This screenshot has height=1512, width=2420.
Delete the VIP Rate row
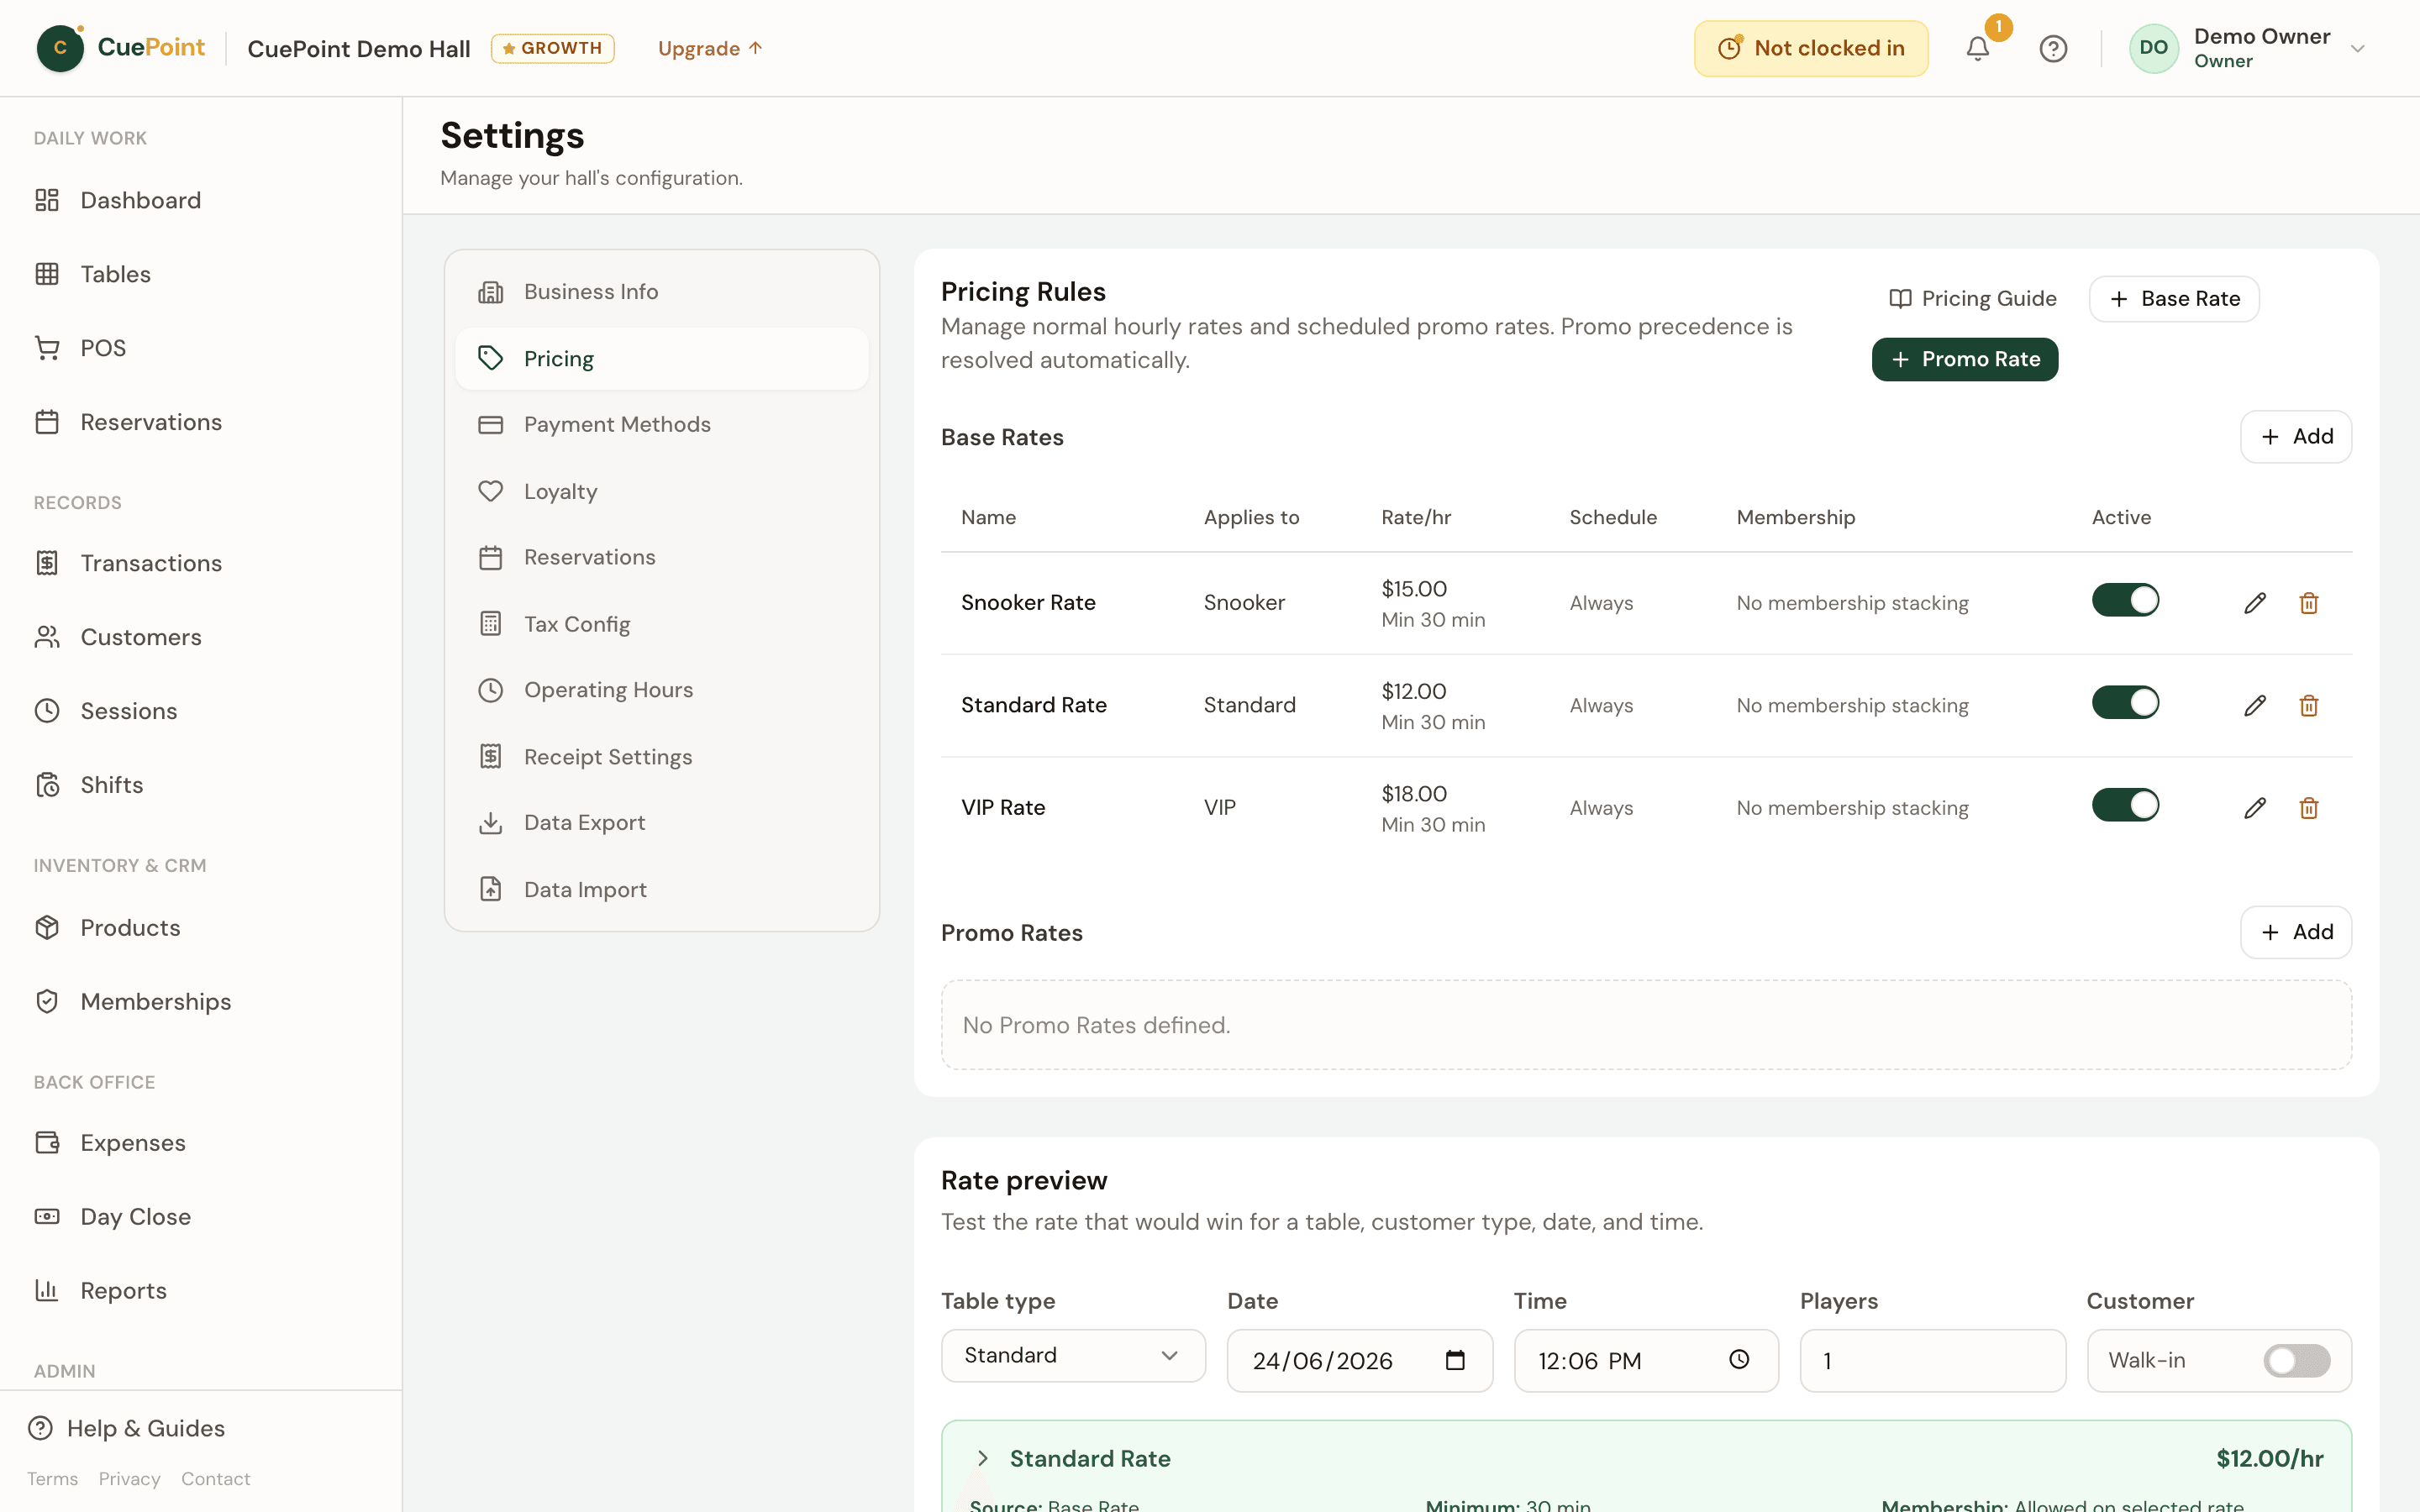2309,808
